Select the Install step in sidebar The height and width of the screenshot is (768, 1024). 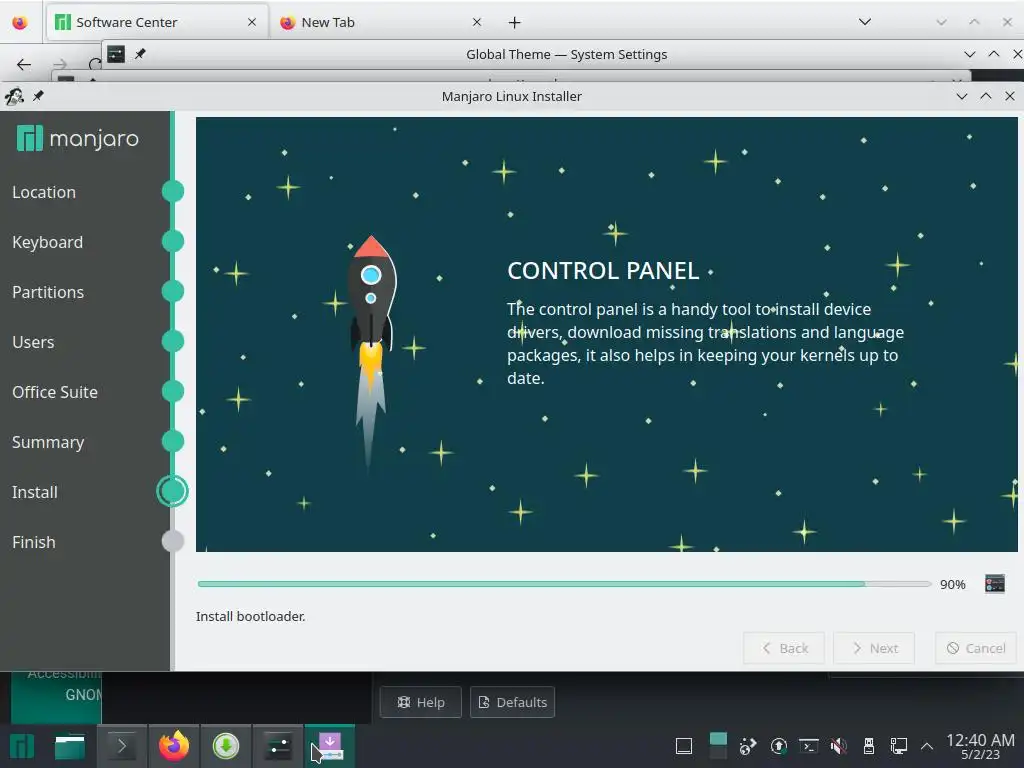pos(35,492)
